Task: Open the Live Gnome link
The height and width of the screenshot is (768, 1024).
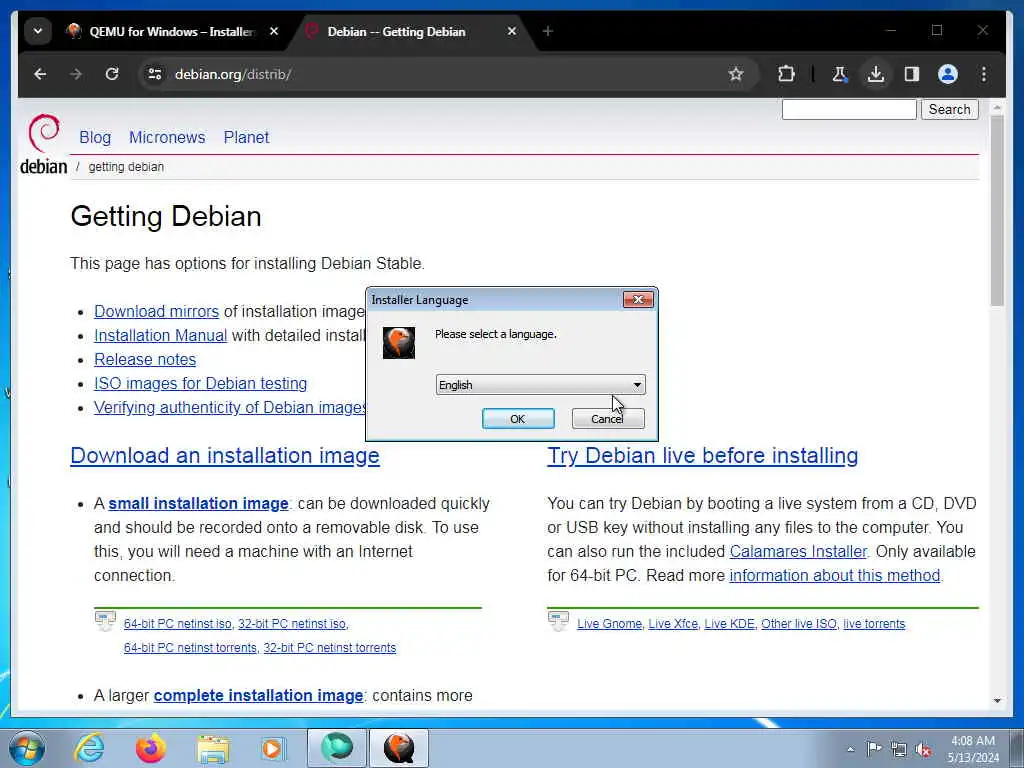Action: point(609,624)
